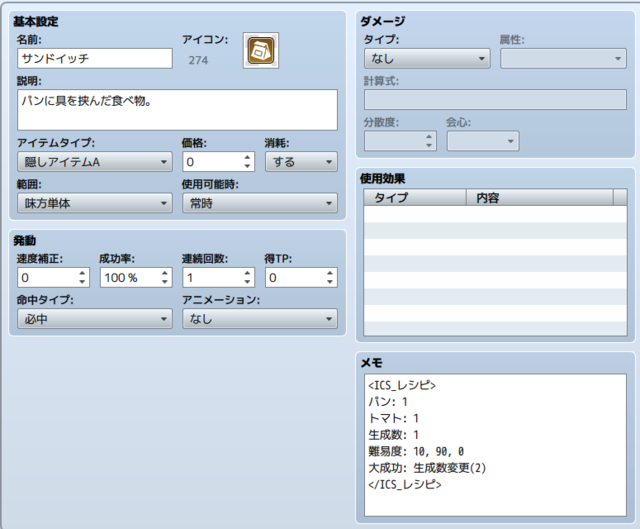Open the アイテムタイプ dropdown

(x=95, y=162)
